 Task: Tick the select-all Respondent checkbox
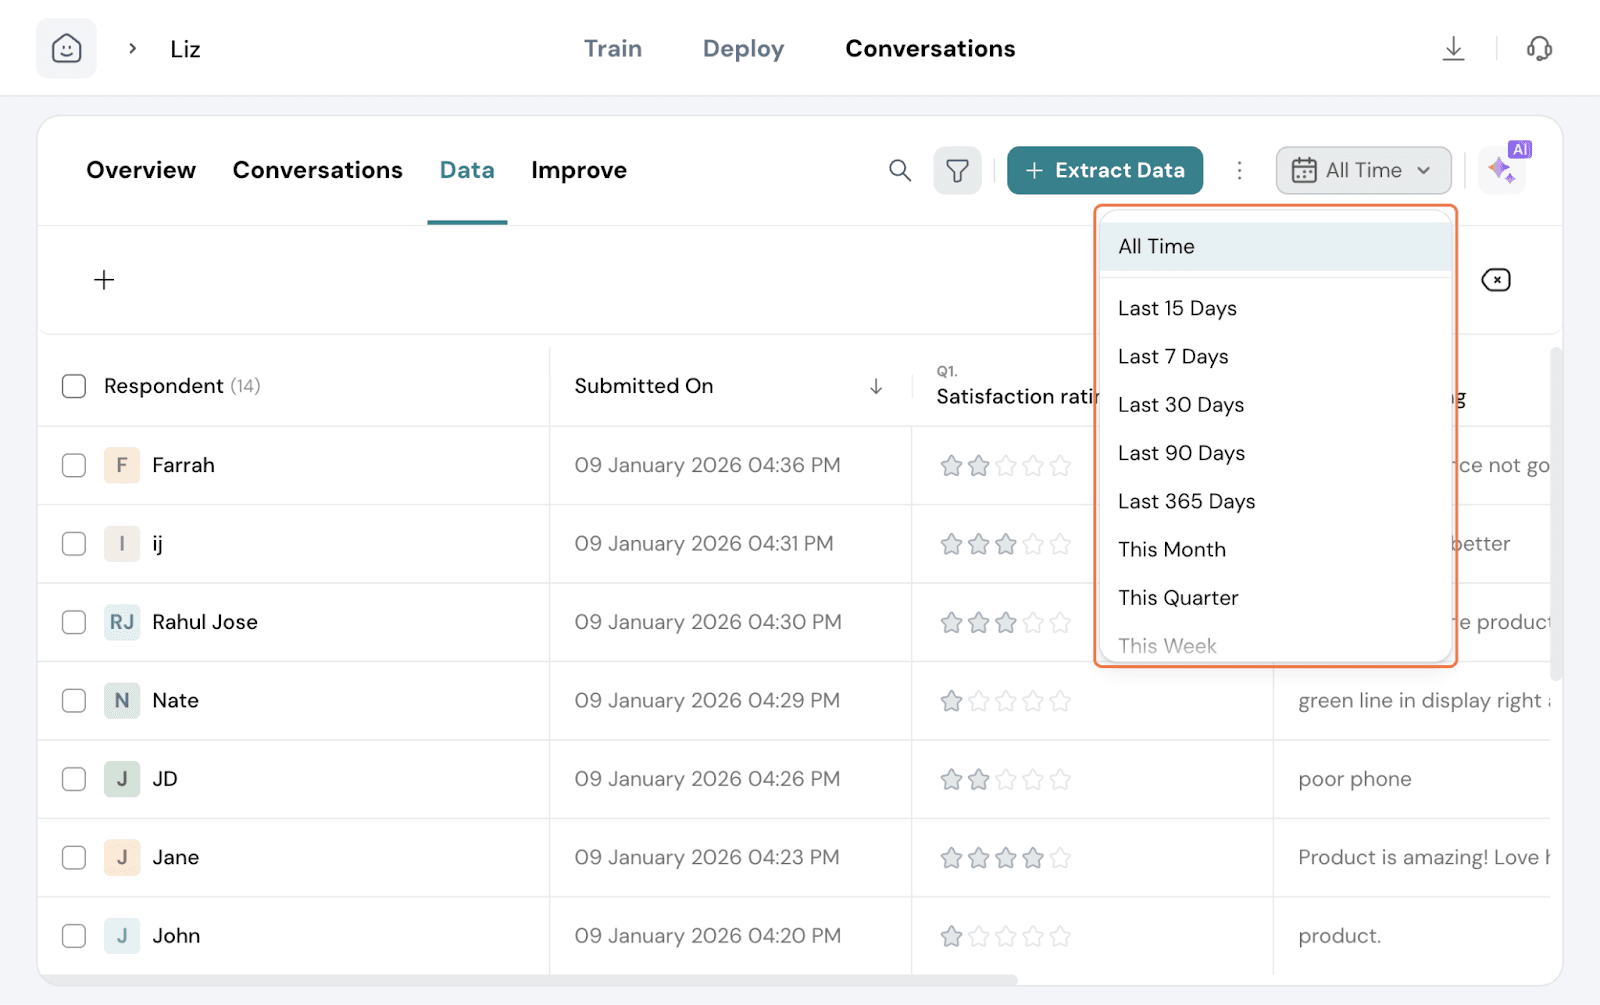pos(74,386)
